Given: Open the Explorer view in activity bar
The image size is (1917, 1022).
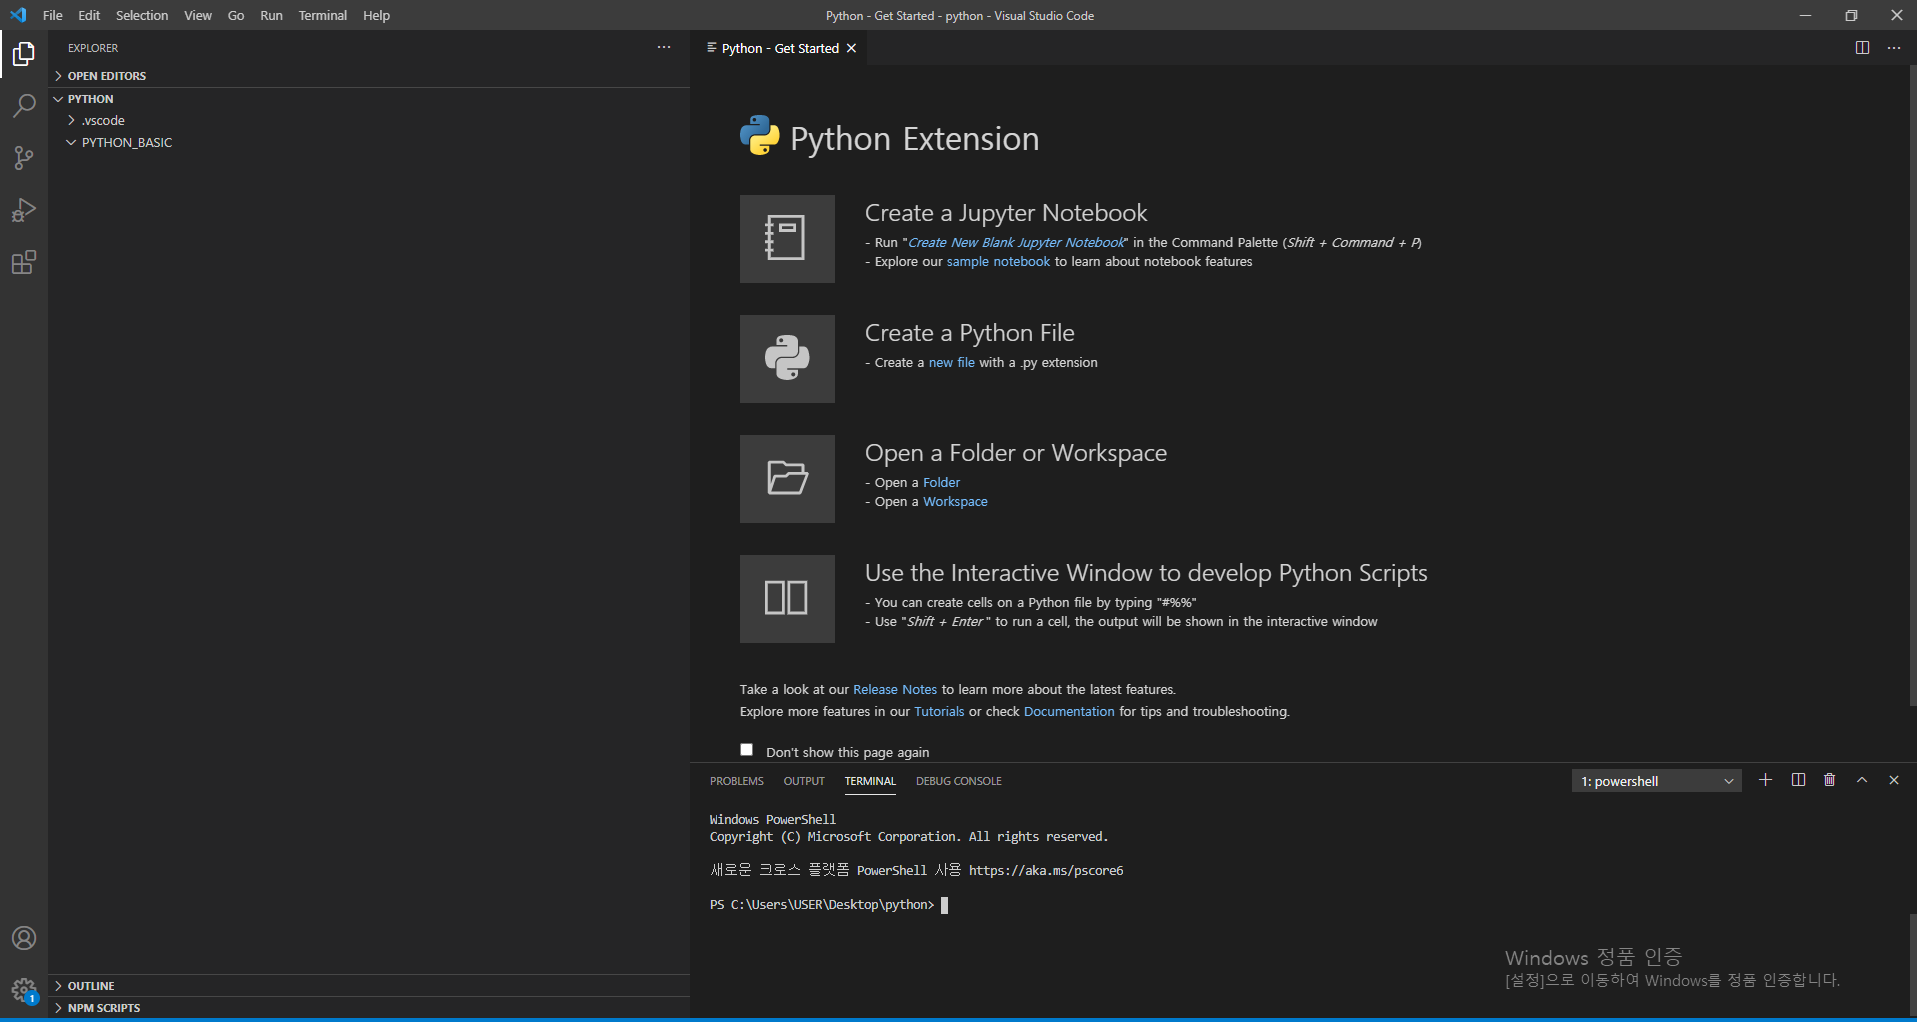Looking at the screenshot, I should coord(24,54).
